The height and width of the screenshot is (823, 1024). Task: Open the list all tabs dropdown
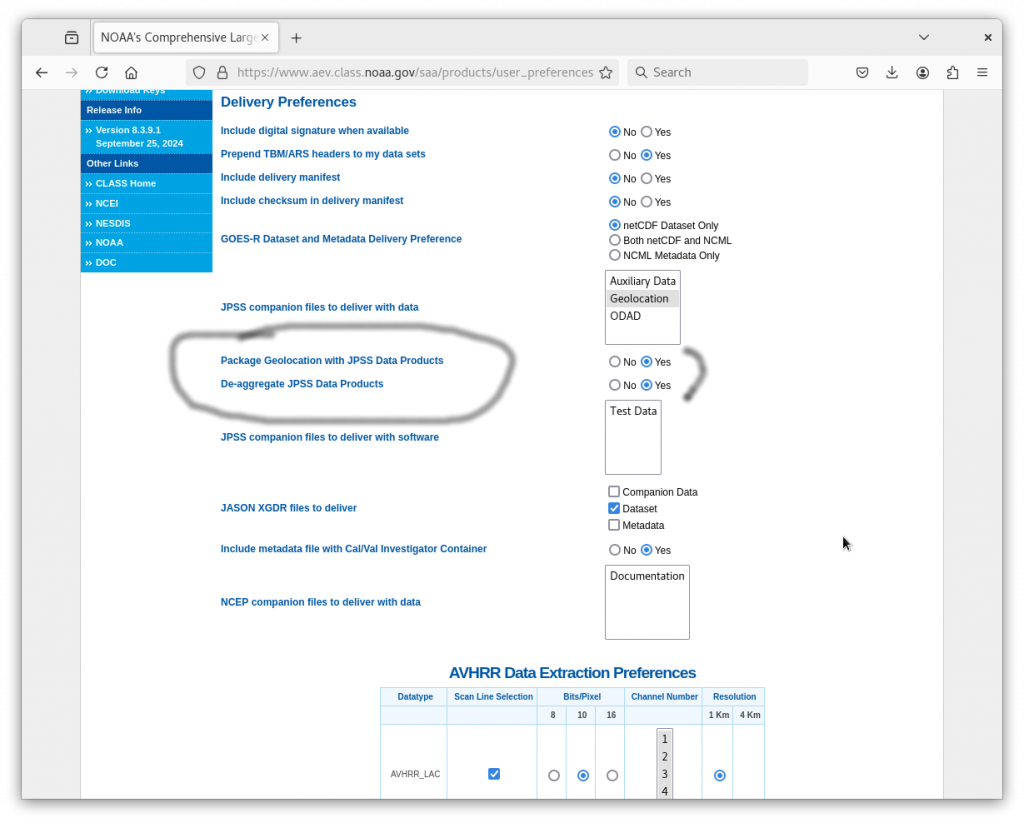tap(923, 37)
